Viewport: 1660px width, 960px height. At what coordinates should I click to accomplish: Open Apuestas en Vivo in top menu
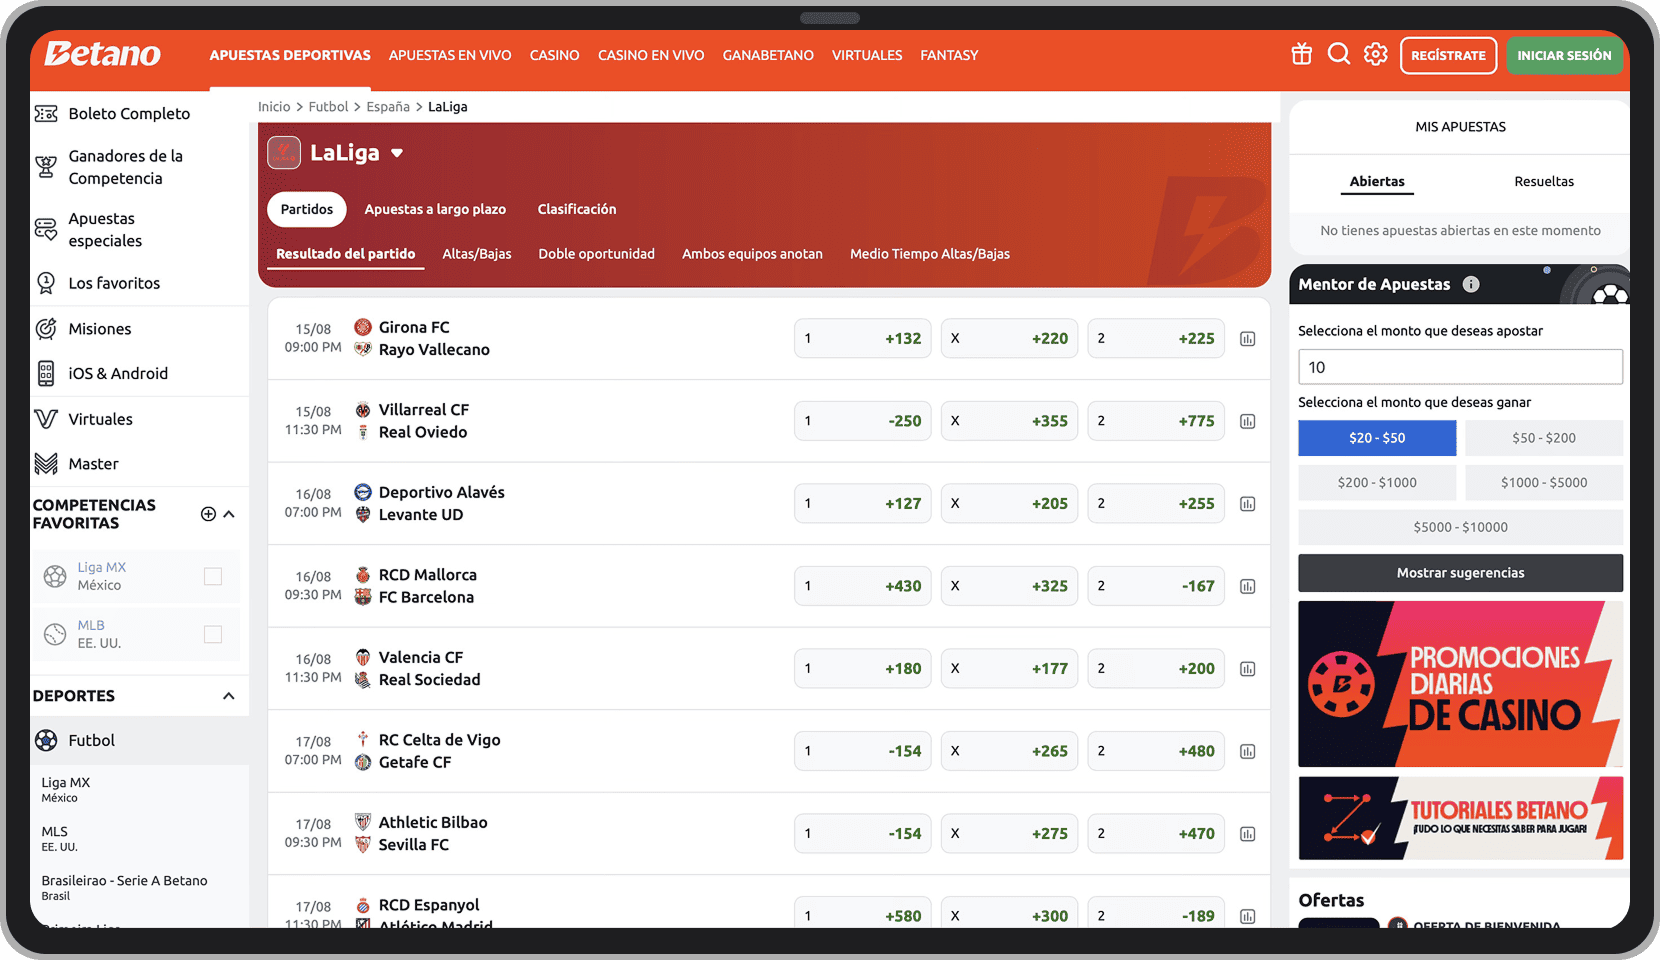pos(450,55)
